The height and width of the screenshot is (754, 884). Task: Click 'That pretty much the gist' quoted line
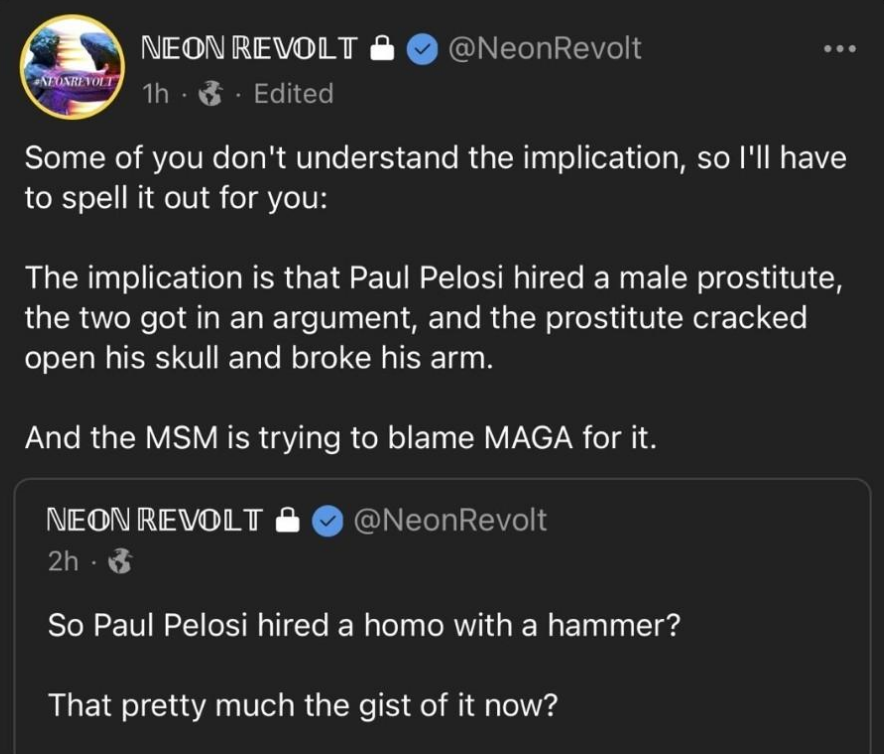(x=302, y=705)
